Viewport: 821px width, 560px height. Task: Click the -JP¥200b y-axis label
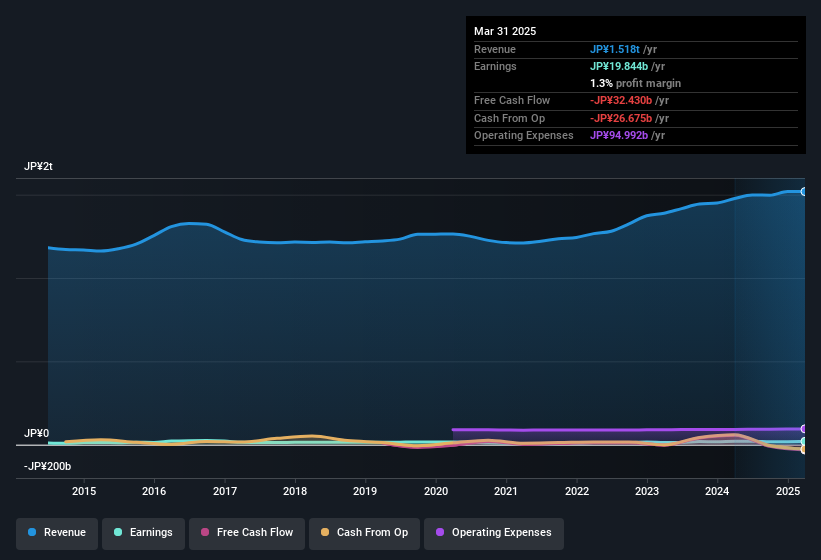pos(47,466)
